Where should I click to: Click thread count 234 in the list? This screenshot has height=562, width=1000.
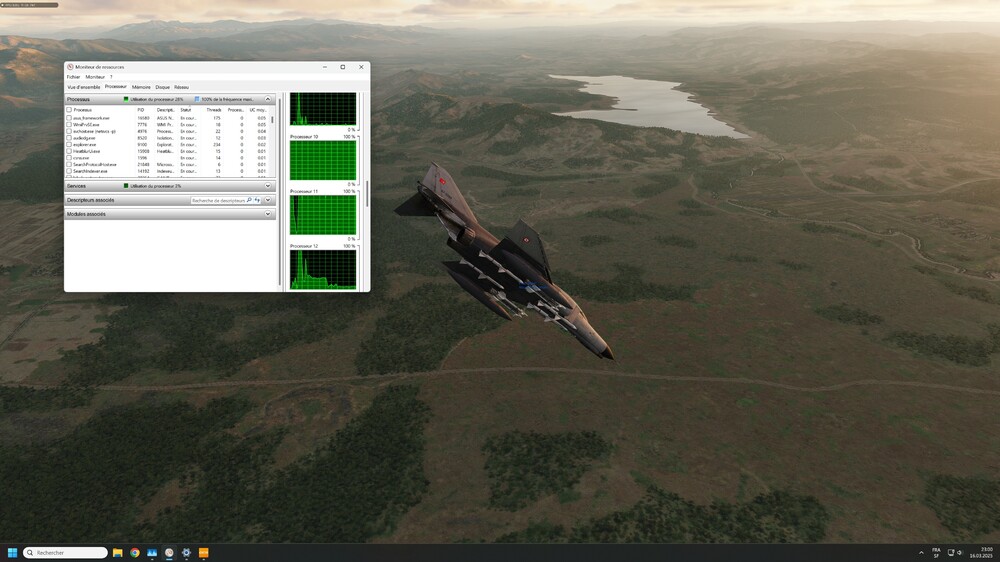(217, 145)
